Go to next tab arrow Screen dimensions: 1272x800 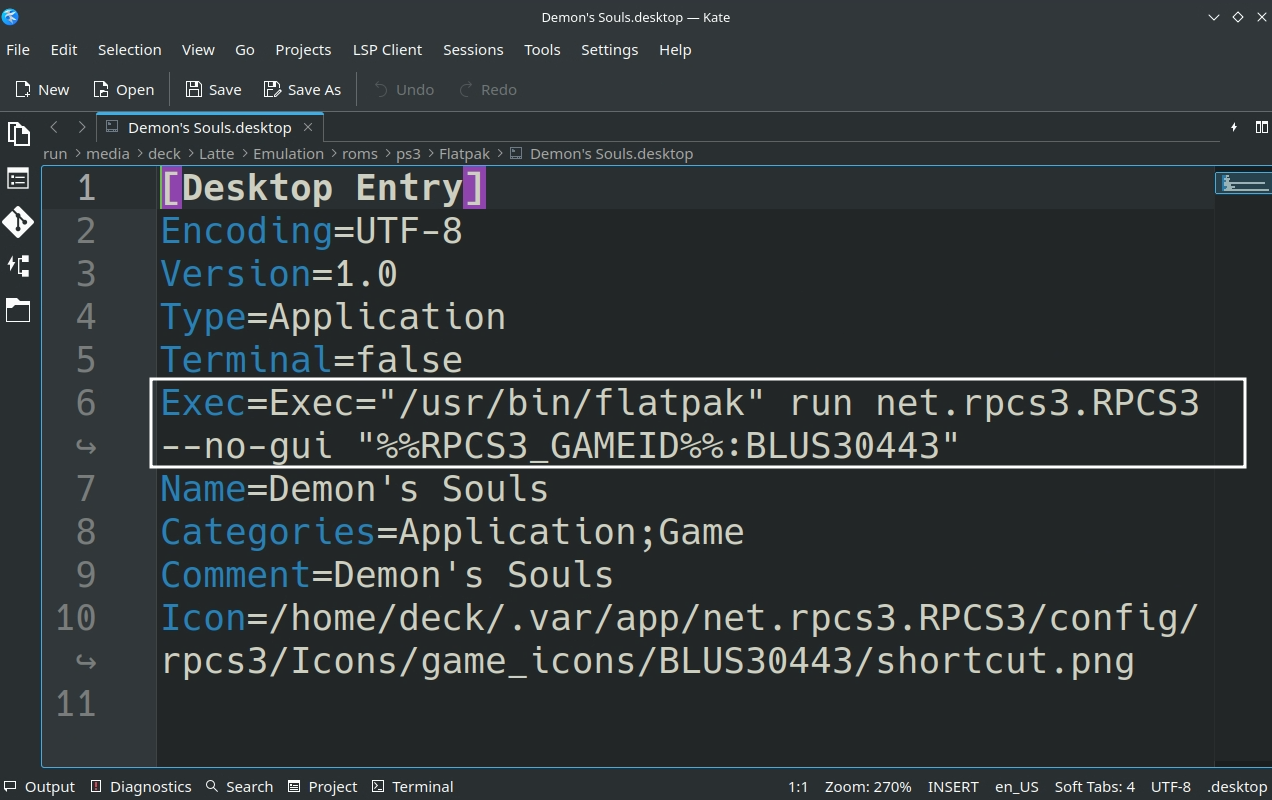point(82,127)
